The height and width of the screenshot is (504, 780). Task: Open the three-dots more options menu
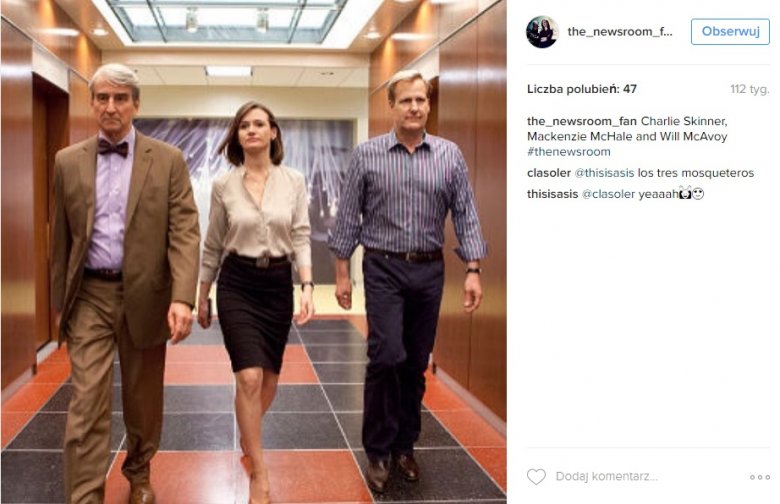760,477
